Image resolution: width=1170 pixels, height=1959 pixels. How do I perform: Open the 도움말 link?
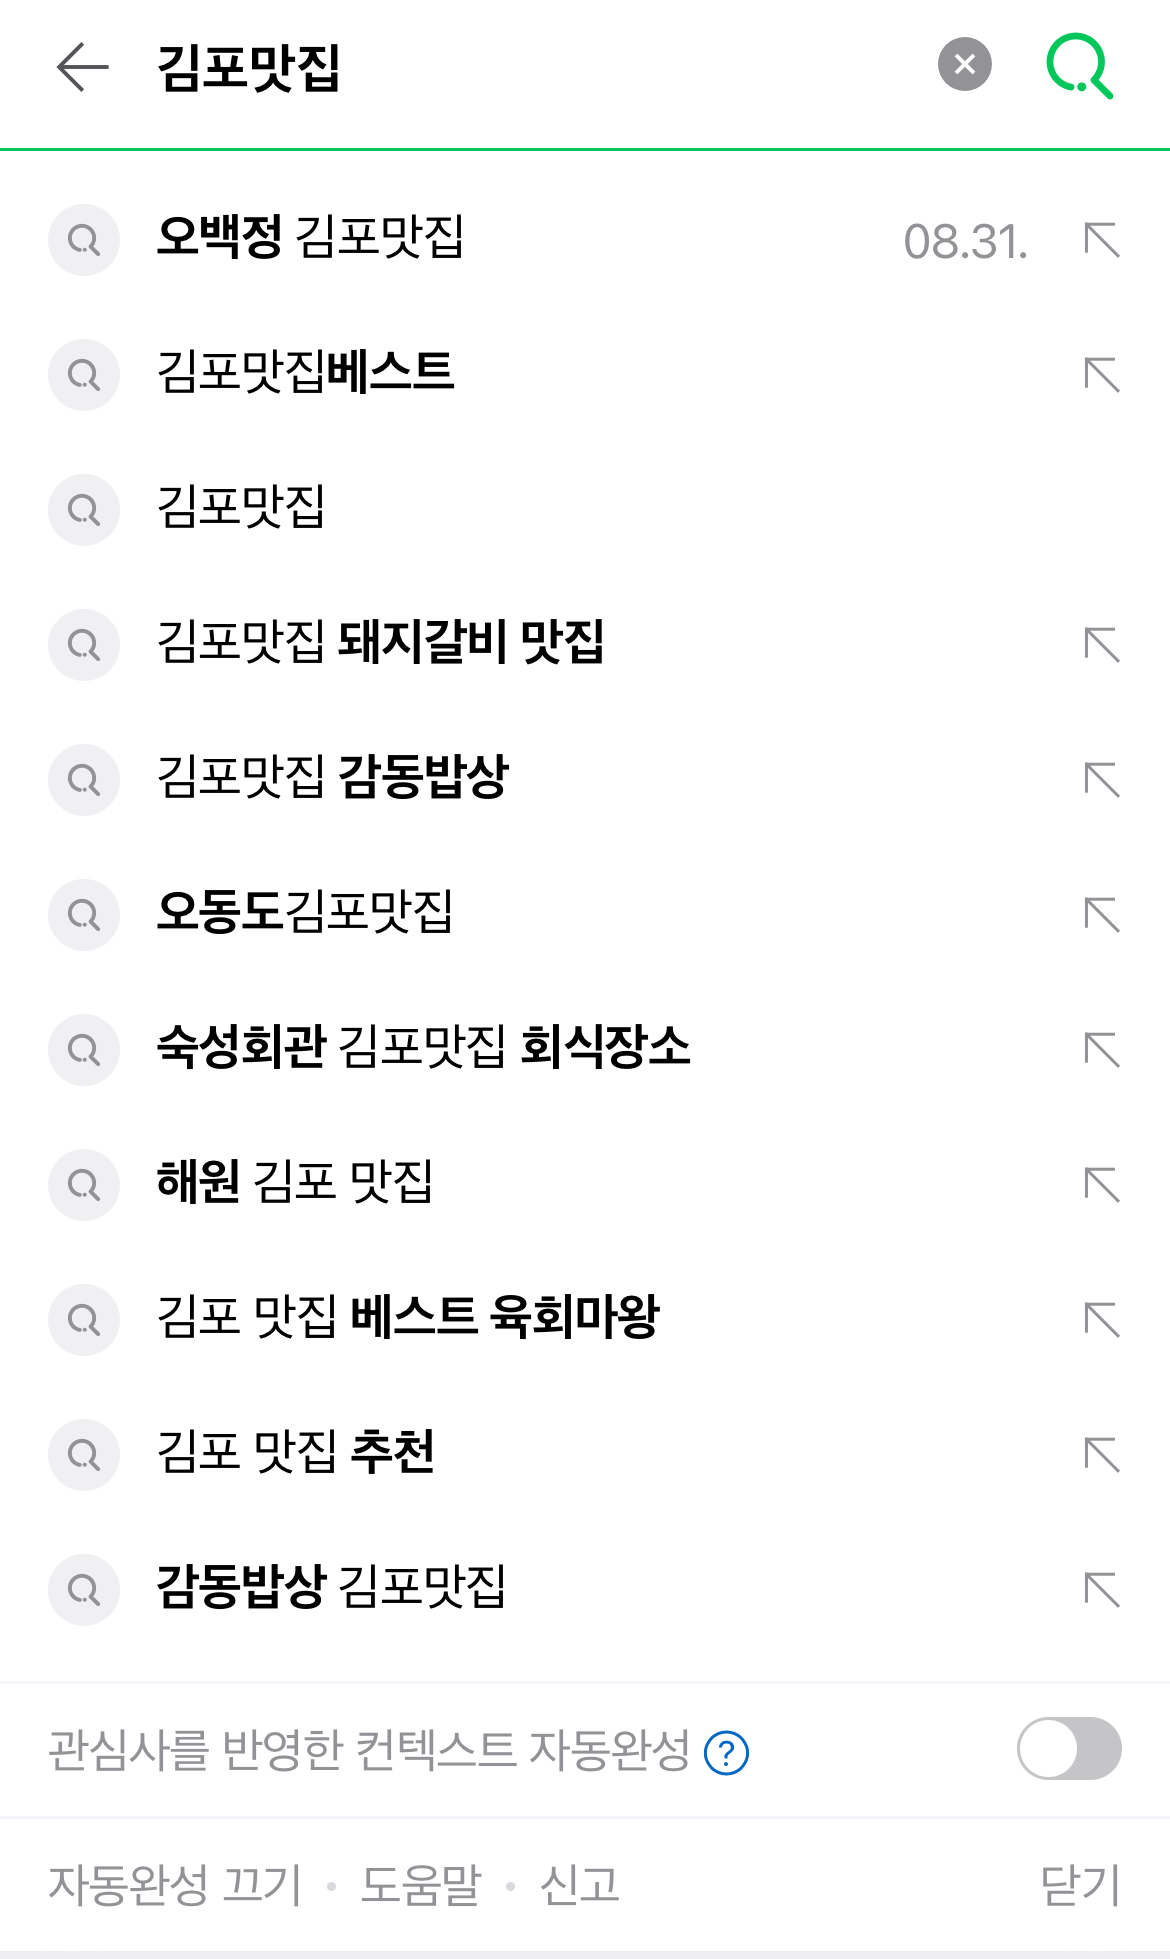click(420, 1886)
